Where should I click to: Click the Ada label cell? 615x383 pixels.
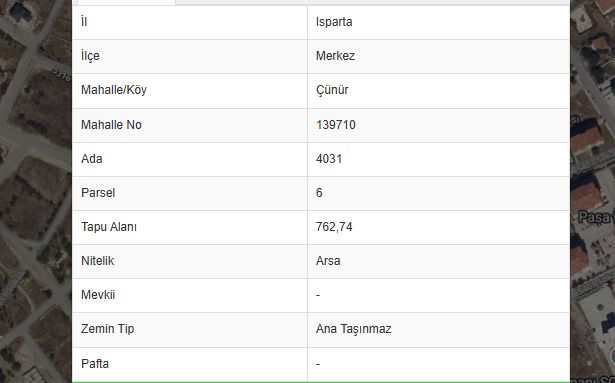pyautogui.click(x=190, y=159)
